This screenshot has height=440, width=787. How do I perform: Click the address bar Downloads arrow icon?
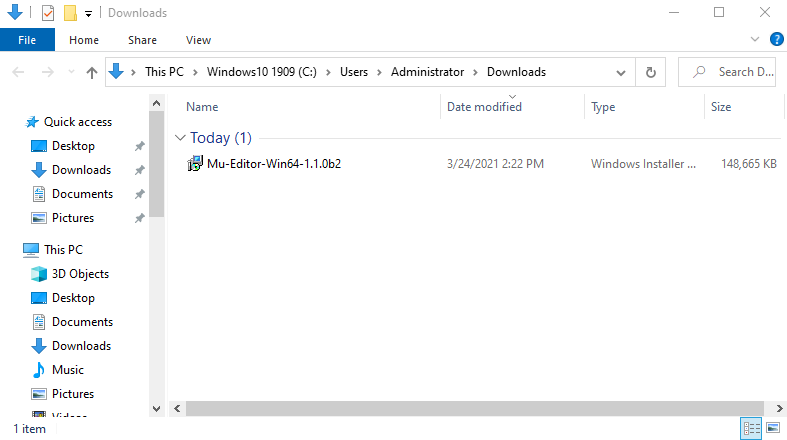click(x=116, y=71)
